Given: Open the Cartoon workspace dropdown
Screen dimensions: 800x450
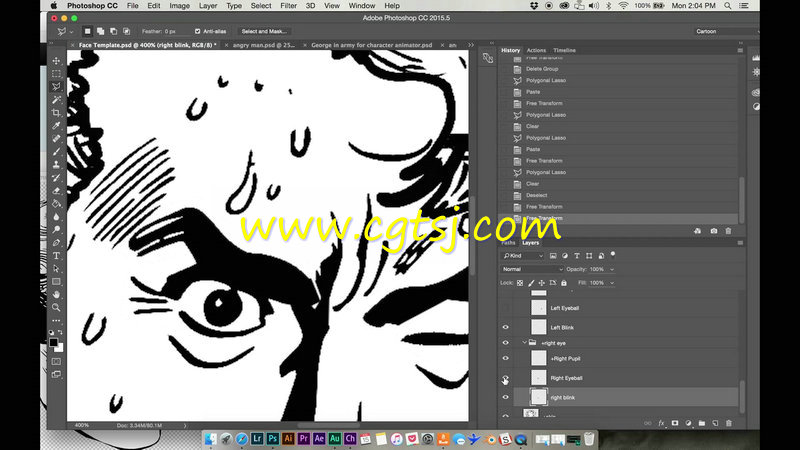Looking at the screenshot, I should 727,31.
